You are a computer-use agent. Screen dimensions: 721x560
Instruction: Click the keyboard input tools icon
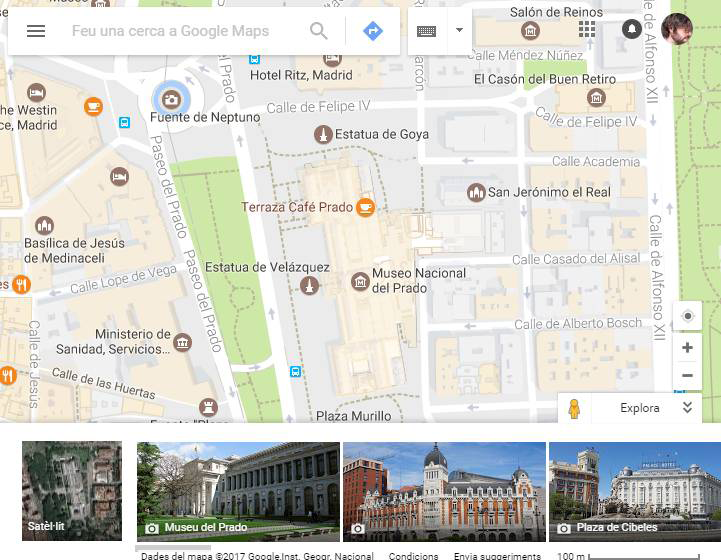pos(427,31)
